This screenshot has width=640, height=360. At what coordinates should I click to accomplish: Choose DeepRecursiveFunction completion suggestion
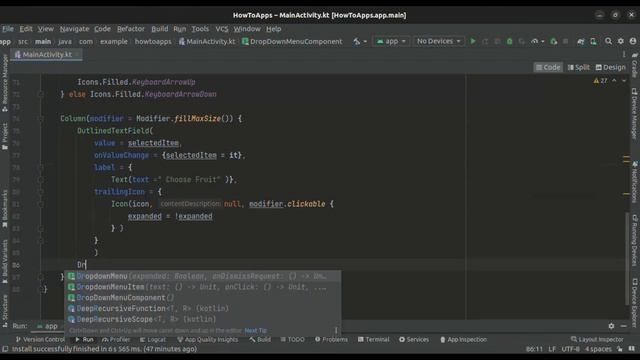pyautogui.click(x=203, y=309)
